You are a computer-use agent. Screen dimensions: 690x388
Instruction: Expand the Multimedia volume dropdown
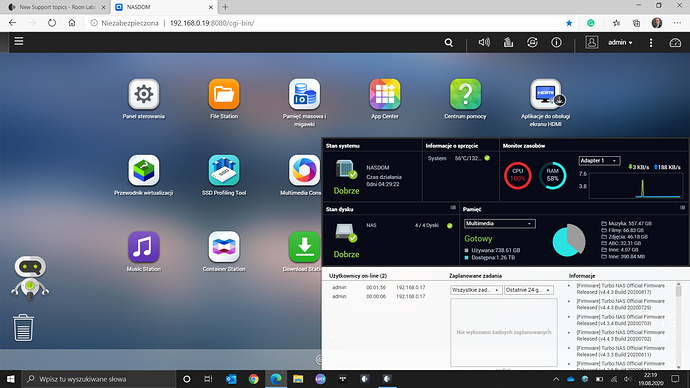coord(499,223)
